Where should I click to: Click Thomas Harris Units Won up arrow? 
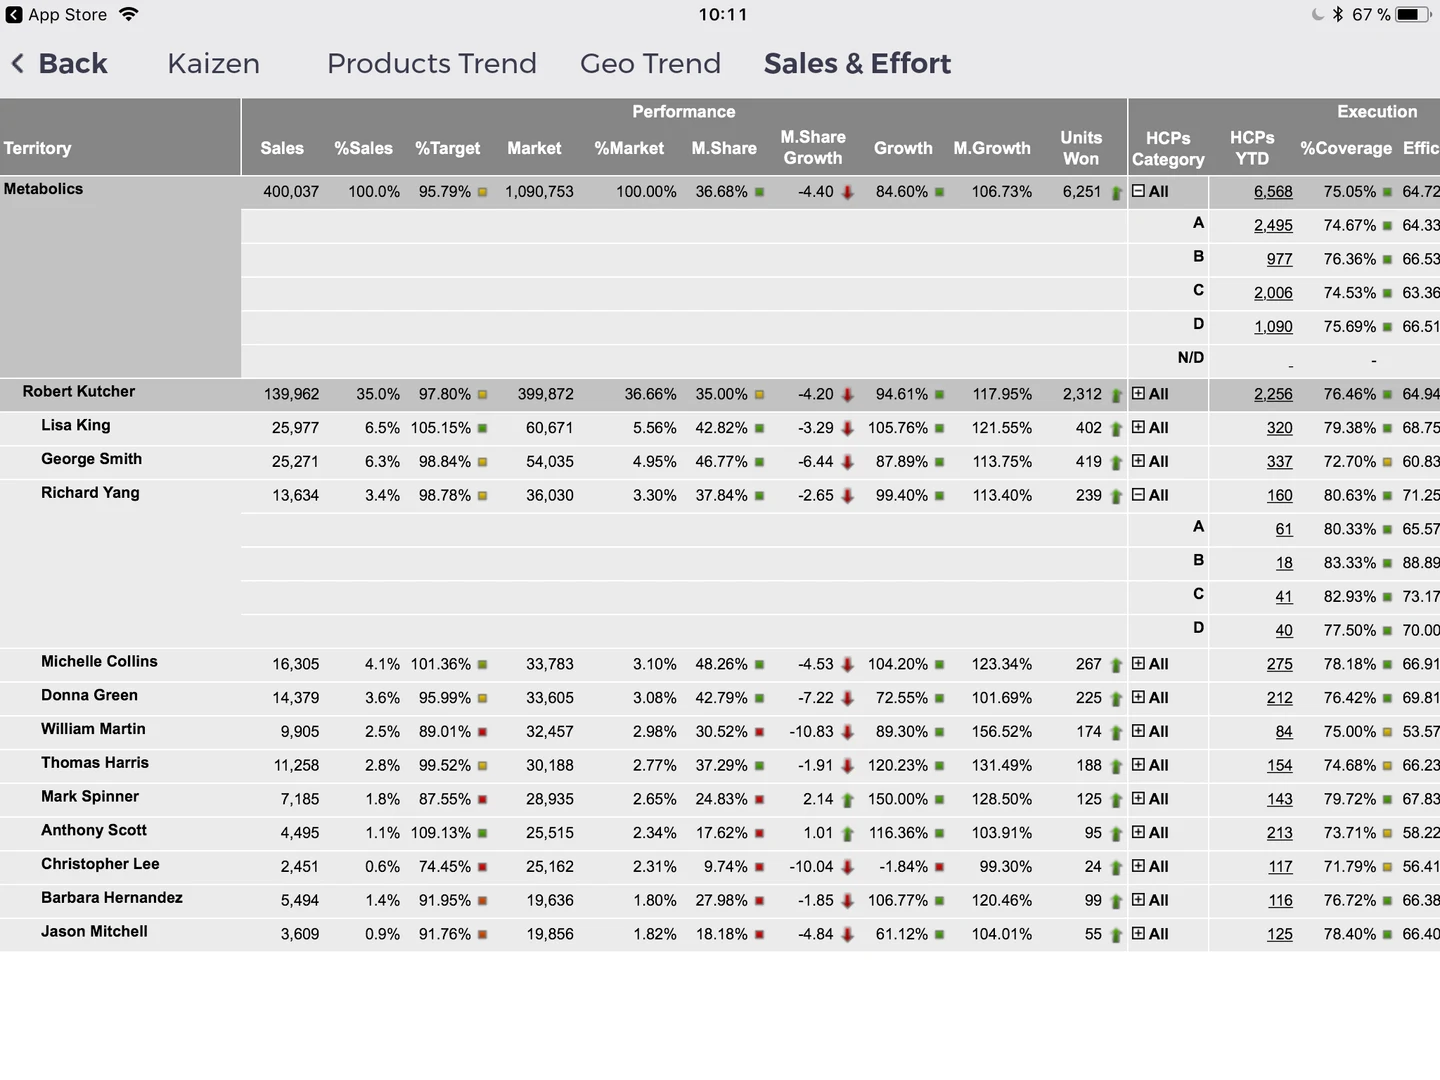click(x=1116, y=766)
